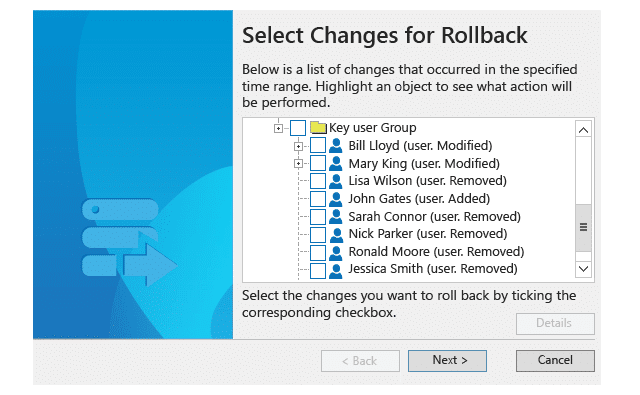
Task: Tick the Nick Parker checkbox
Action: click(x=318, y=234)
